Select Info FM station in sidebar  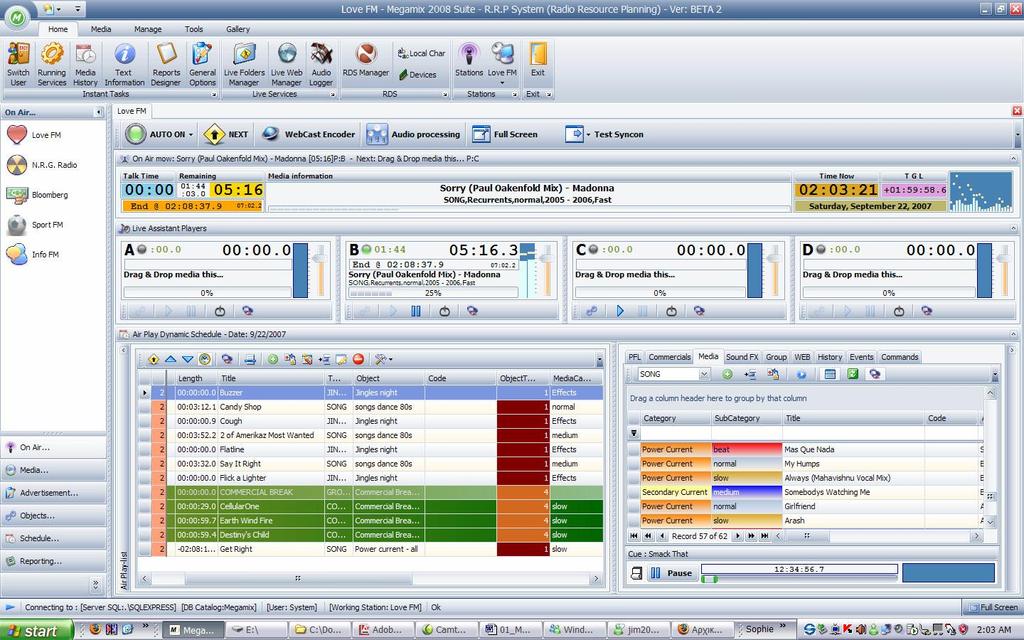click(x=33, y=255)
